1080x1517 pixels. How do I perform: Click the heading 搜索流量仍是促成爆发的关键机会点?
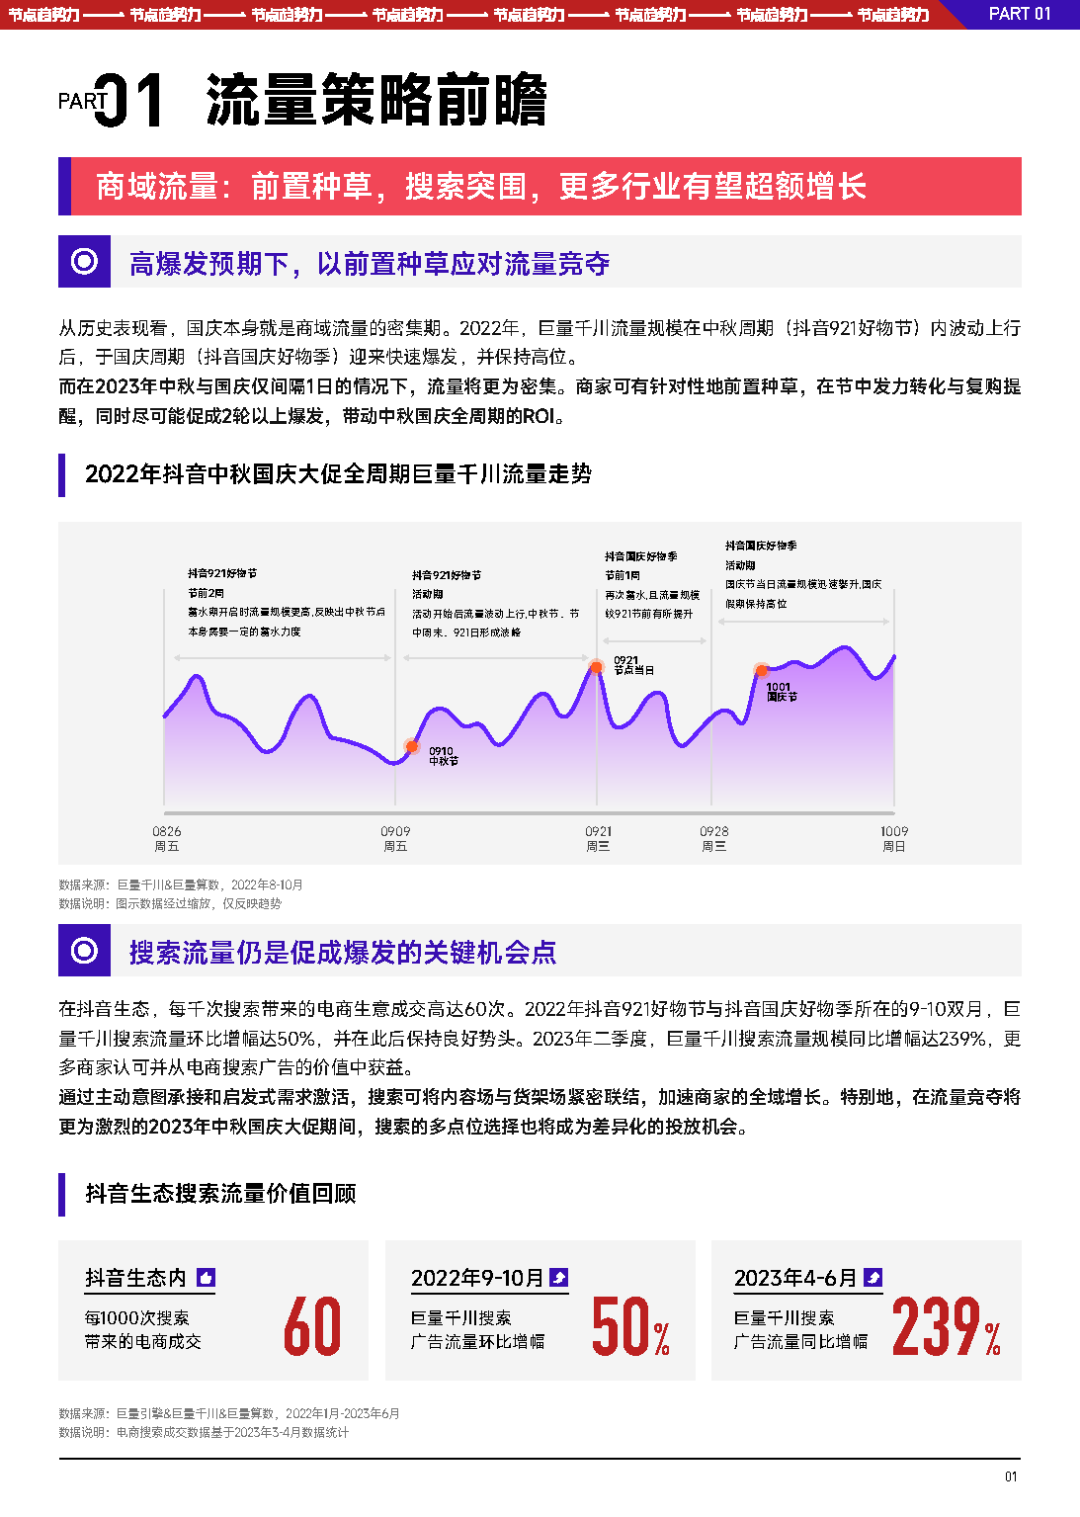click(x=343, y=952)
